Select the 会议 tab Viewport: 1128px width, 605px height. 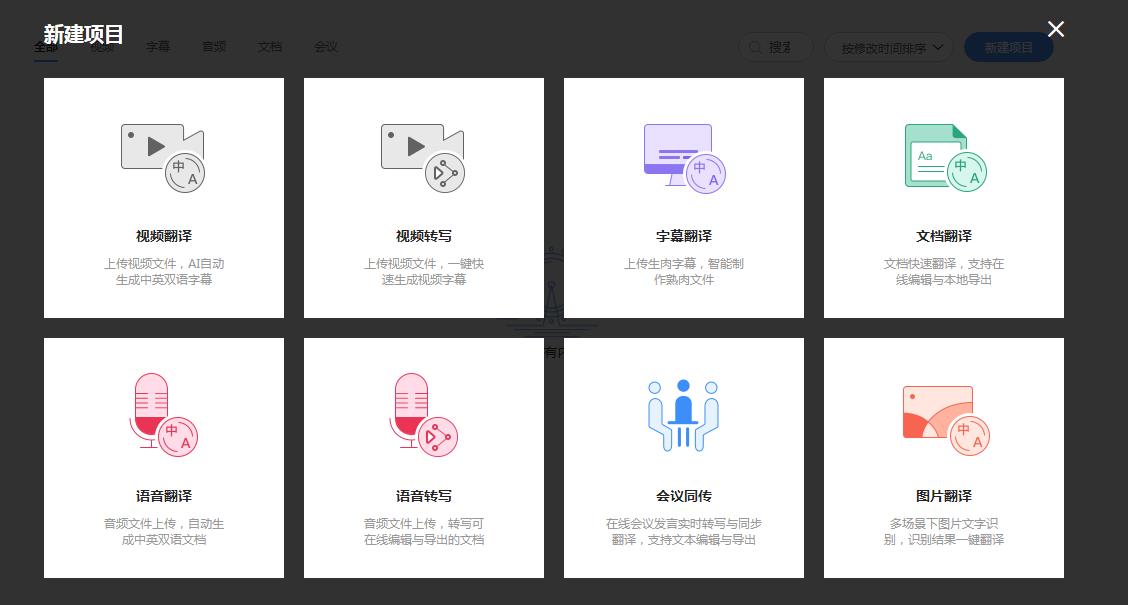(x=325, y=46)
